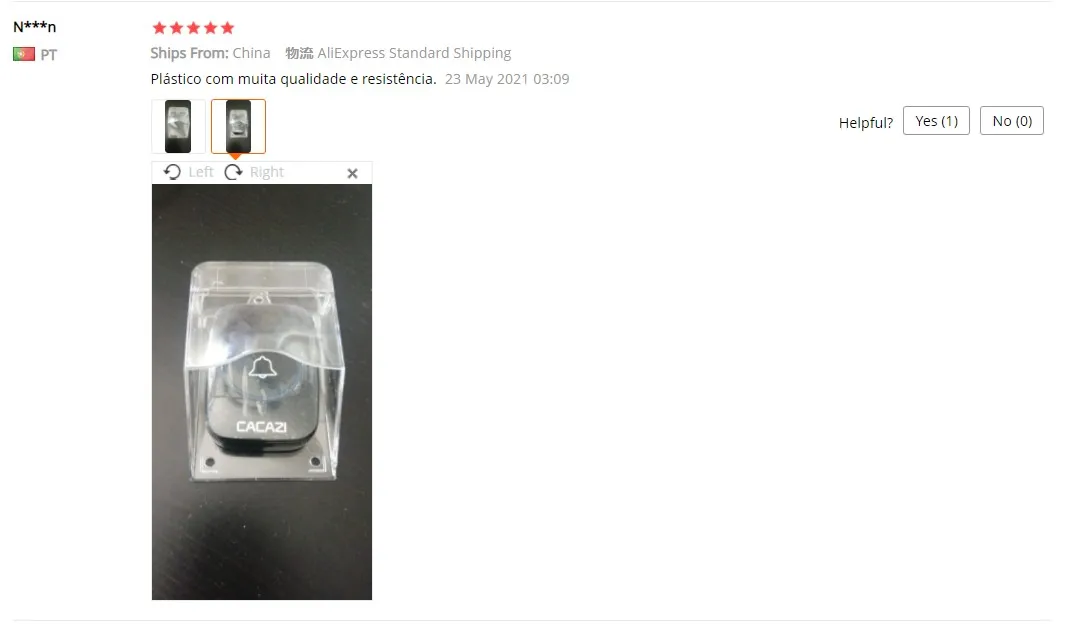Click the orange pointer below selected thumbnail
Screen dimensions: 1069x624
235,157
